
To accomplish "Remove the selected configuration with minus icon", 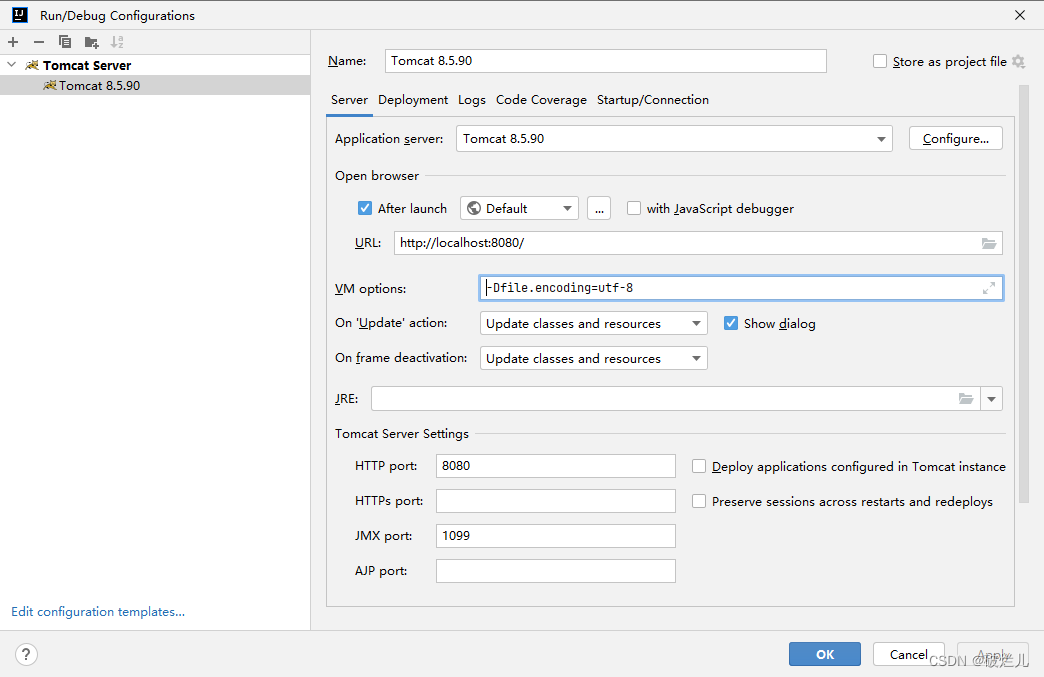I will click(39, 42).
